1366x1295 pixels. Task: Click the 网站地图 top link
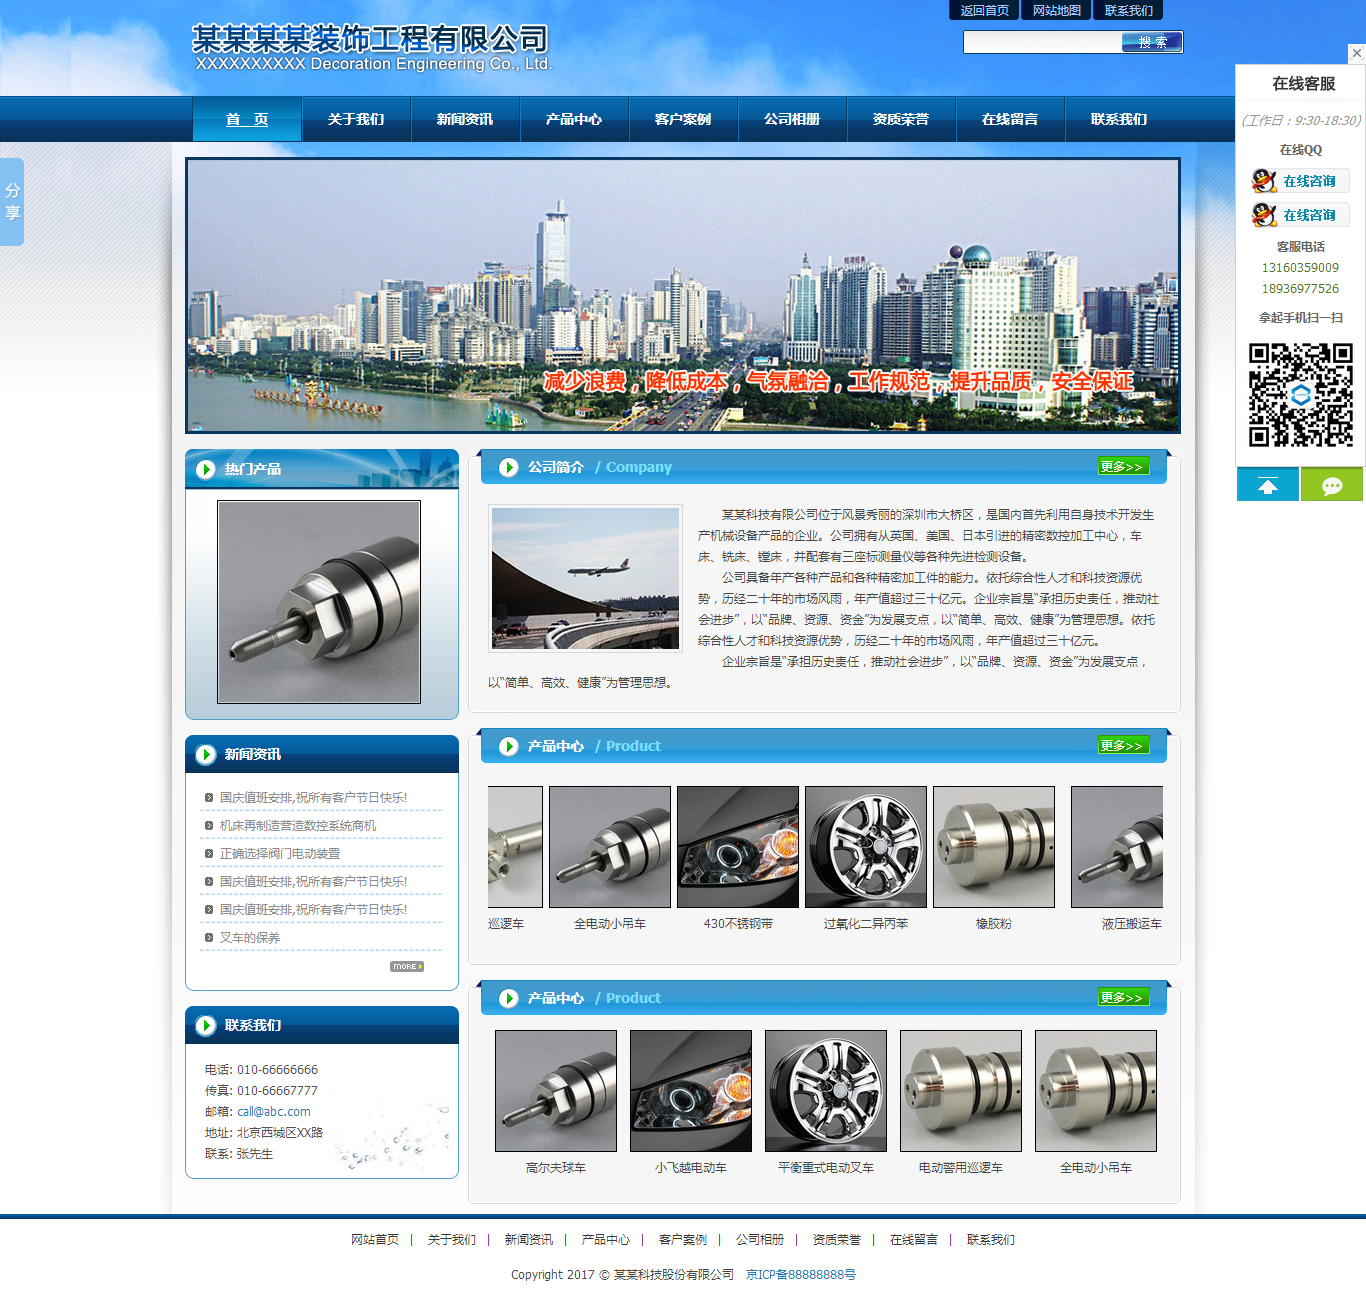[1056, 11]
